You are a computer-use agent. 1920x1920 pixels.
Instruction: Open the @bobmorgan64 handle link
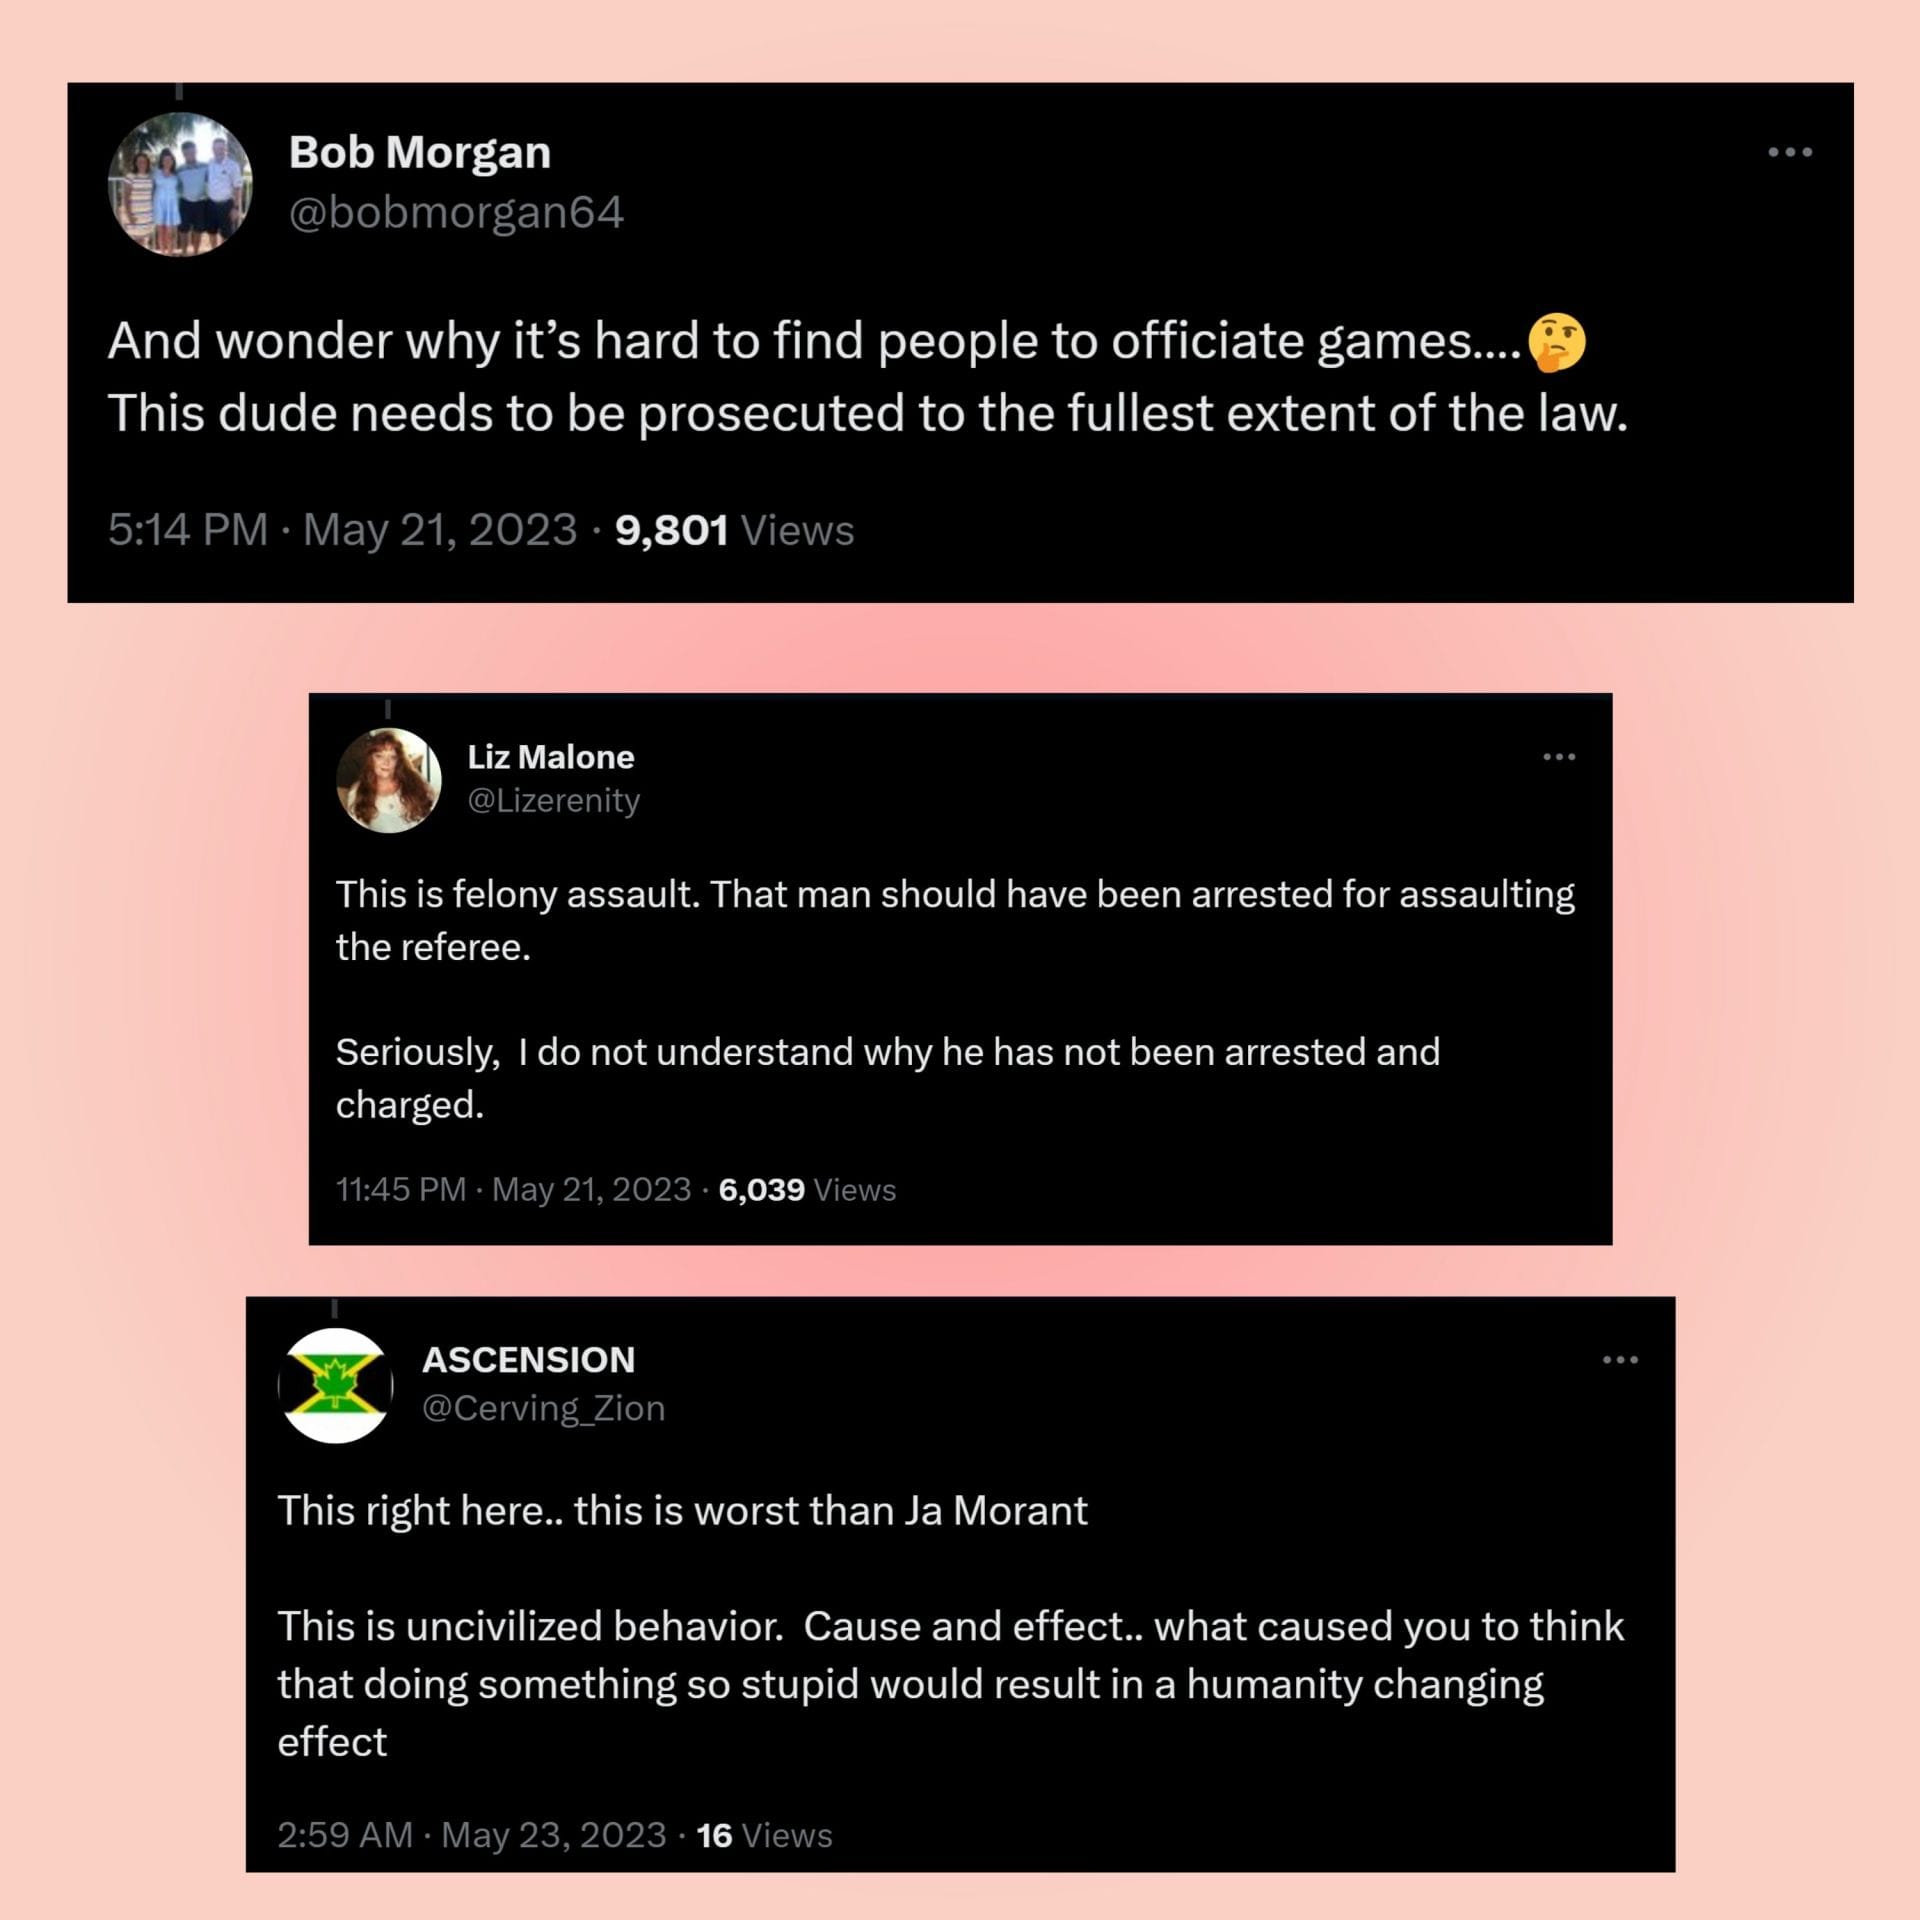point(456,212)
